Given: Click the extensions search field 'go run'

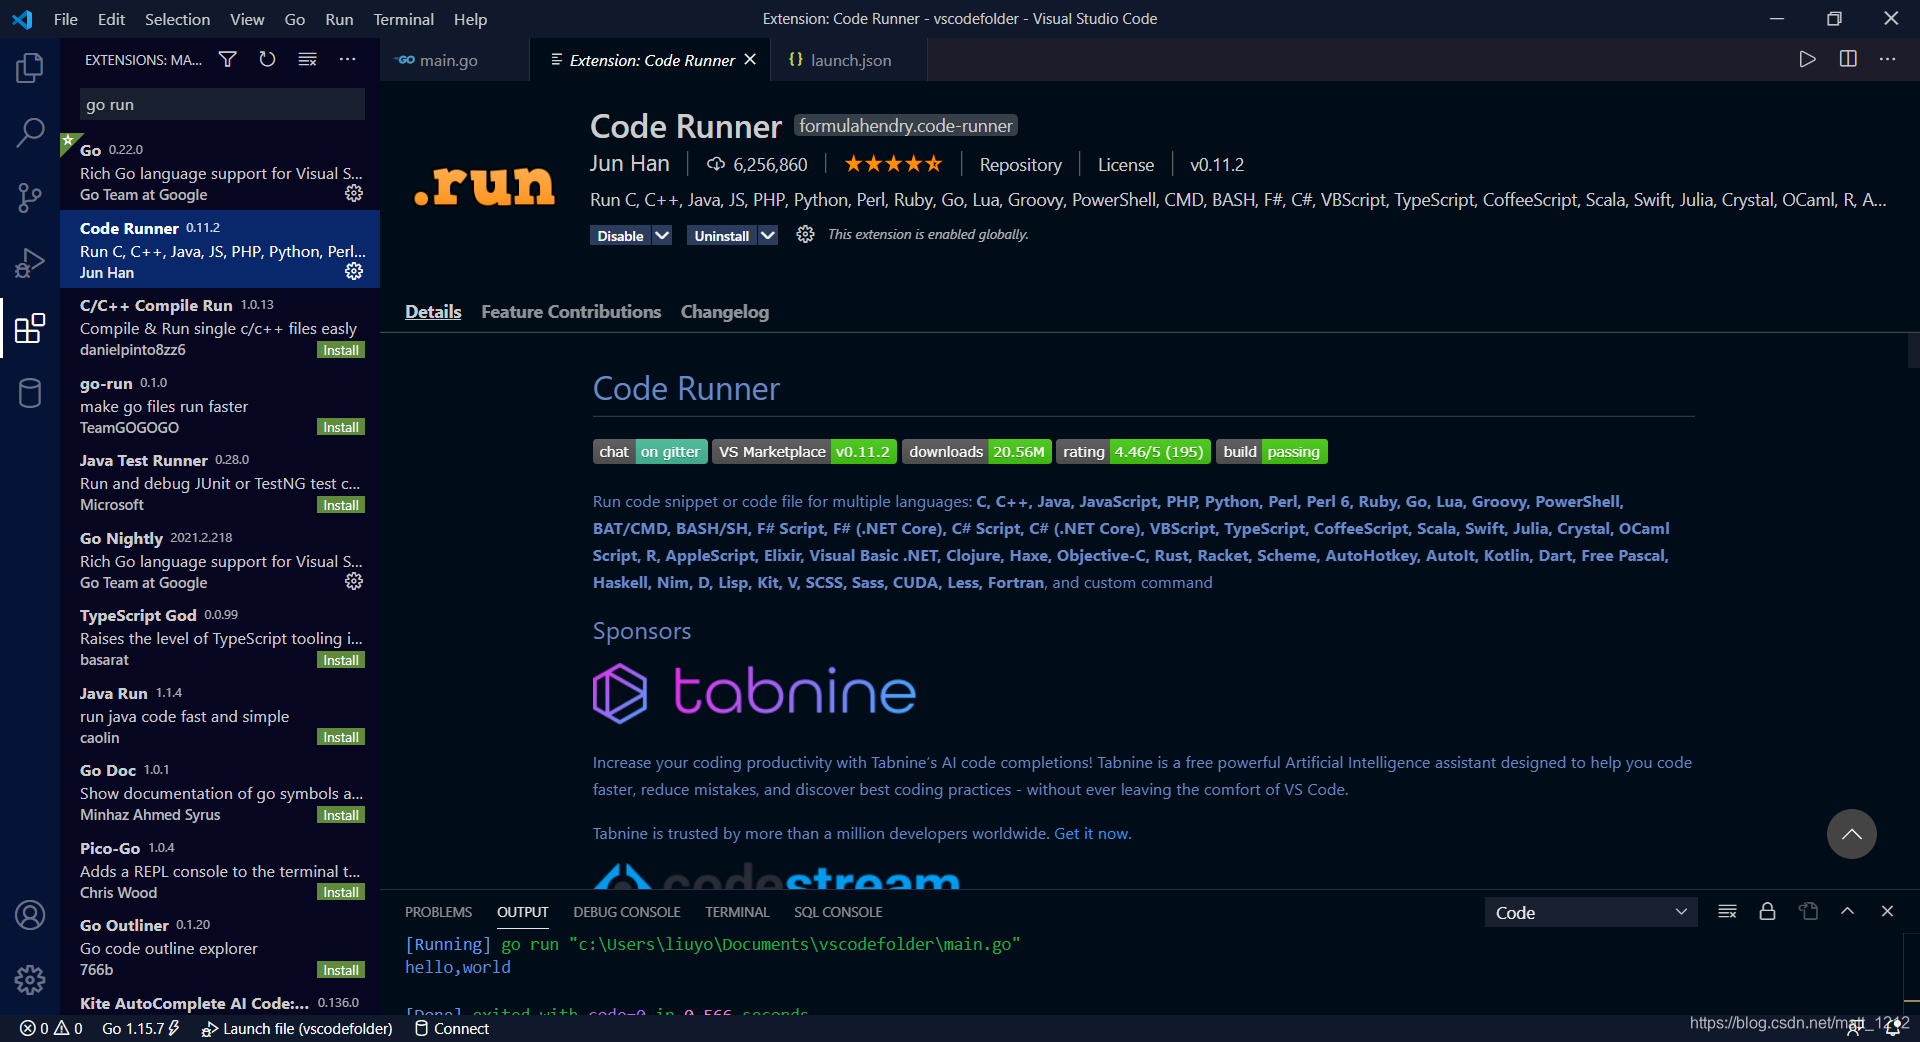Looking at the screenshot, I should tap(222, 104).
